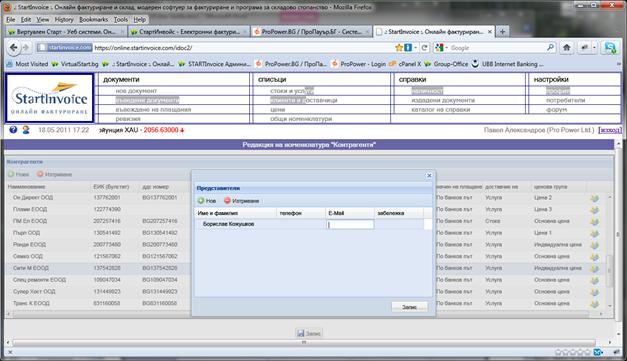
Task: Open the cPanel X bookmark
Action: [404, 64]
